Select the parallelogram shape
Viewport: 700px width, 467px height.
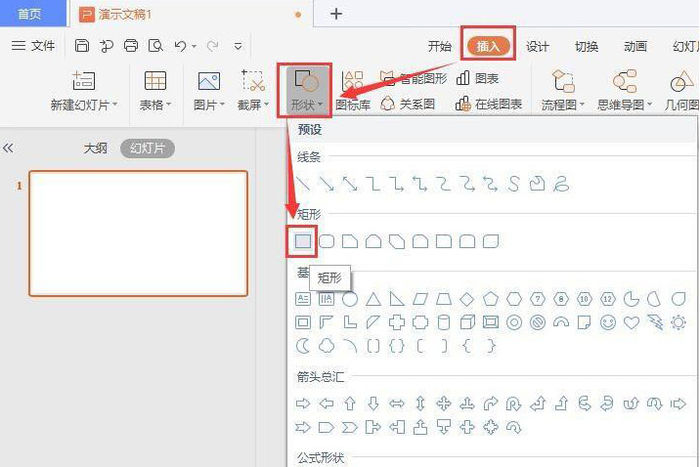point(420,299)
